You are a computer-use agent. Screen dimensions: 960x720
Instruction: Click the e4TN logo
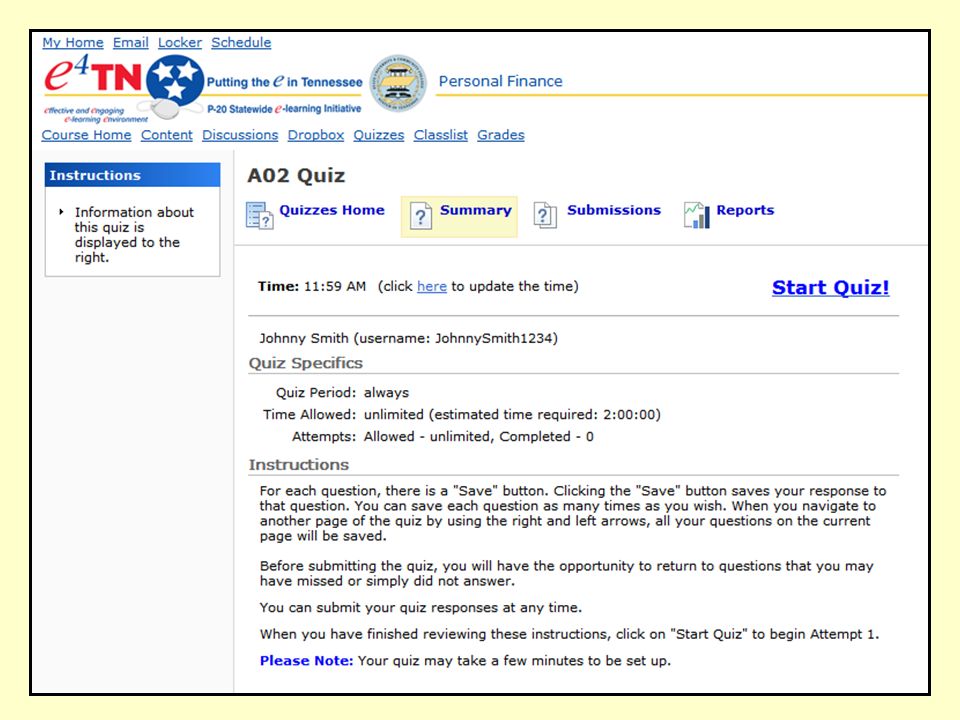tap(92, 75)
